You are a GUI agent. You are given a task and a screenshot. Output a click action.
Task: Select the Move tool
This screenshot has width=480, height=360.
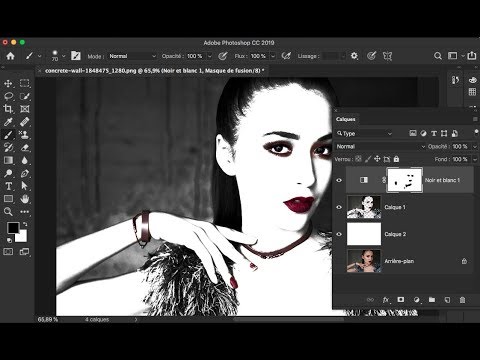click(x=8, y=83)
